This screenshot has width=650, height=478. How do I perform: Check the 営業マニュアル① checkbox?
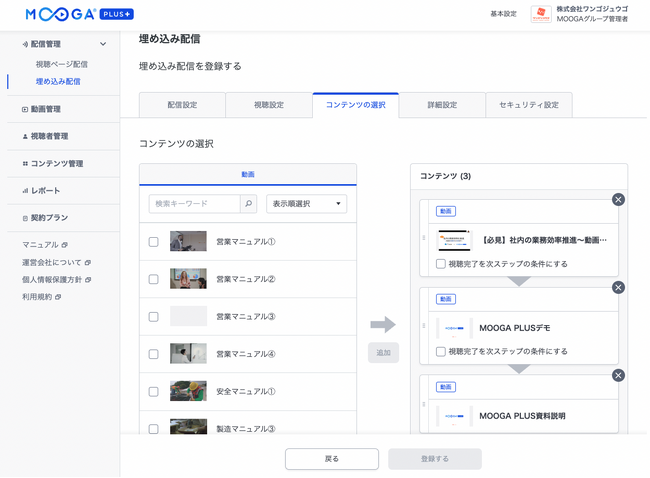pyautogui.click(x=153, y=242)
